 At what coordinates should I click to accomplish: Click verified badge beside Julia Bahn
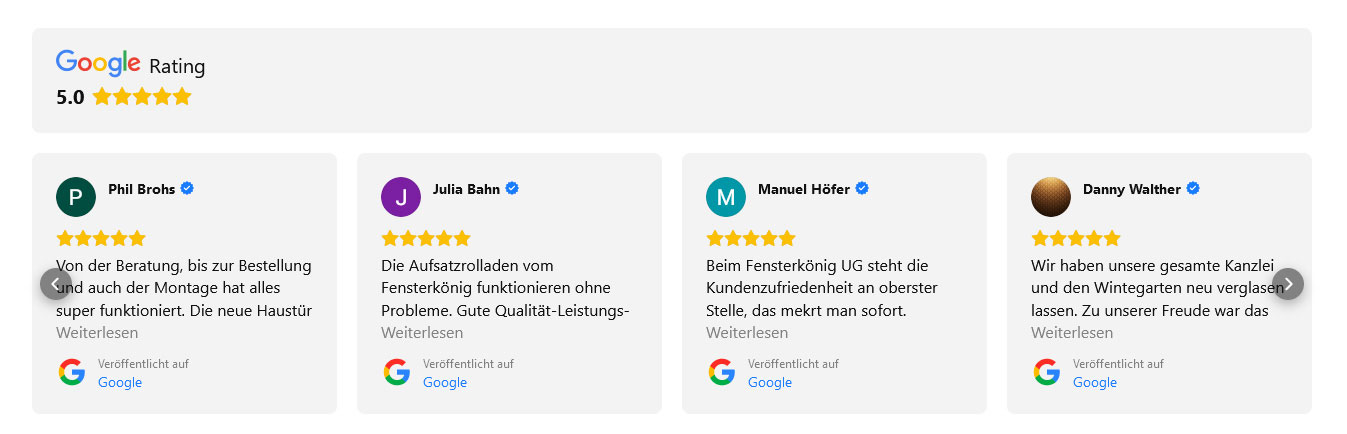pyautogui.click(x=512, y=188)
